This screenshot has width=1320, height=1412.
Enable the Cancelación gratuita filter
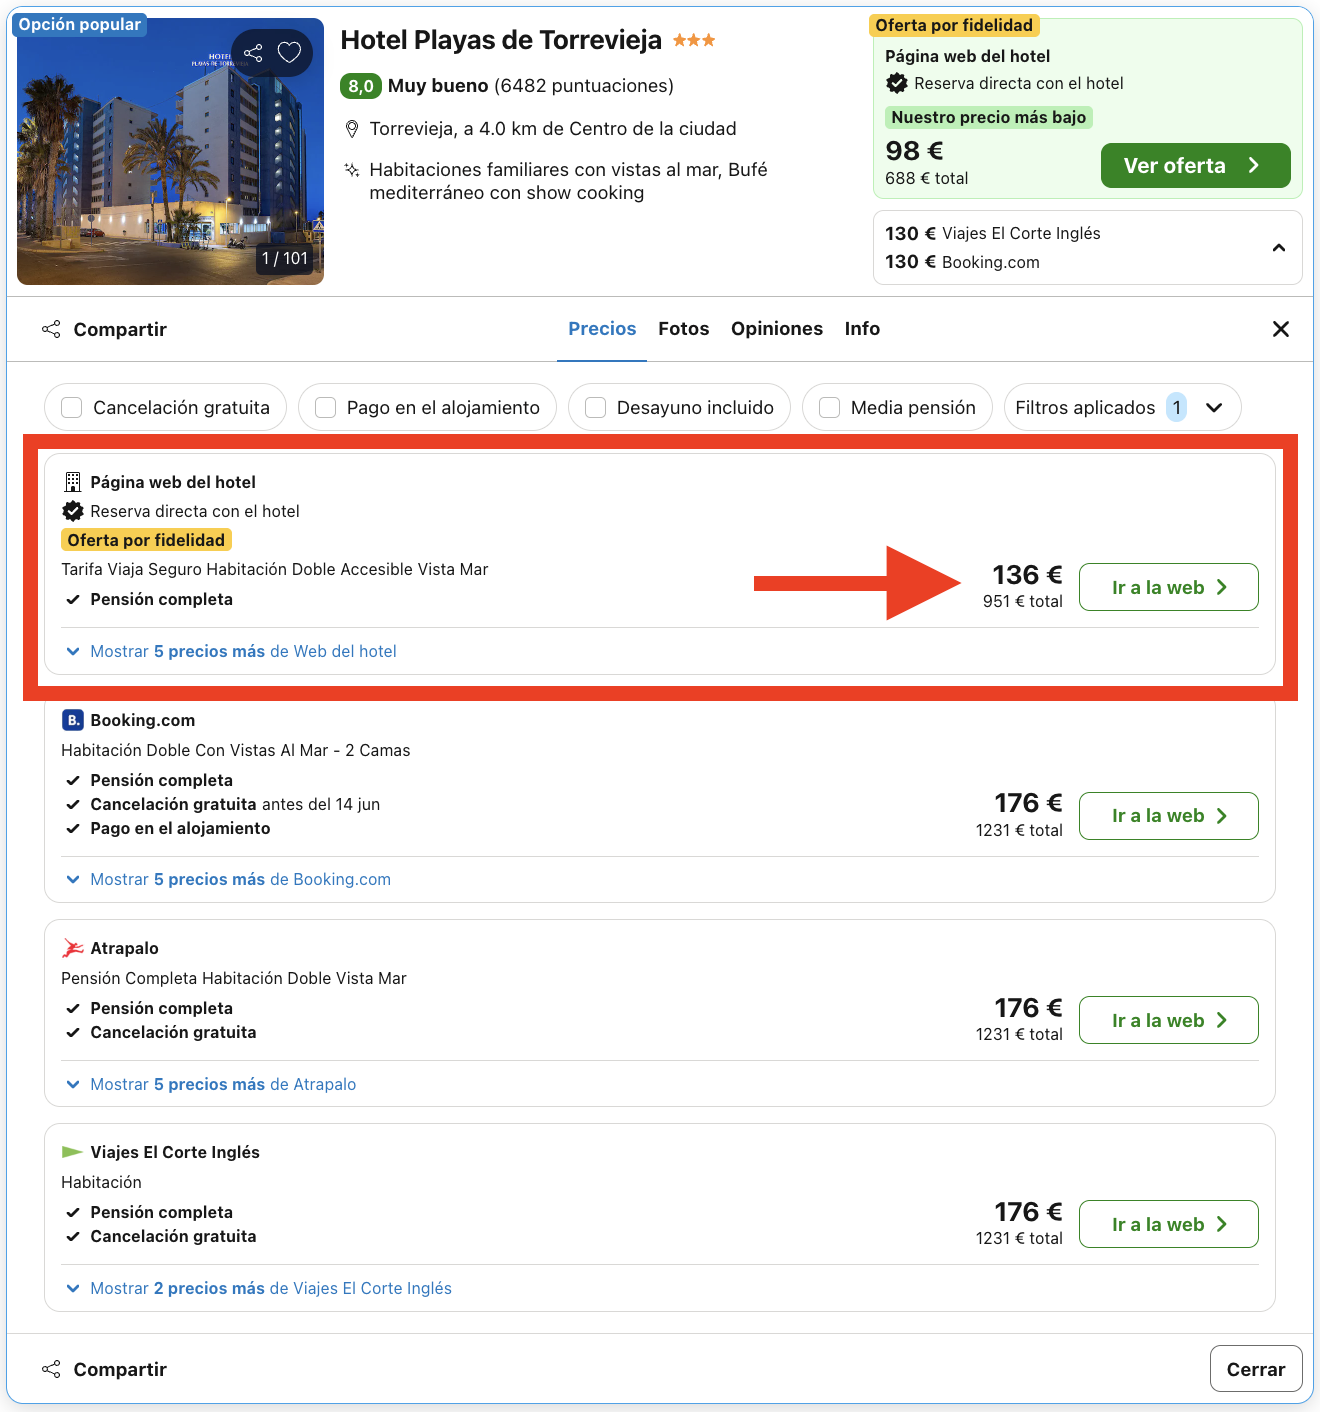[x=70, y=407]
